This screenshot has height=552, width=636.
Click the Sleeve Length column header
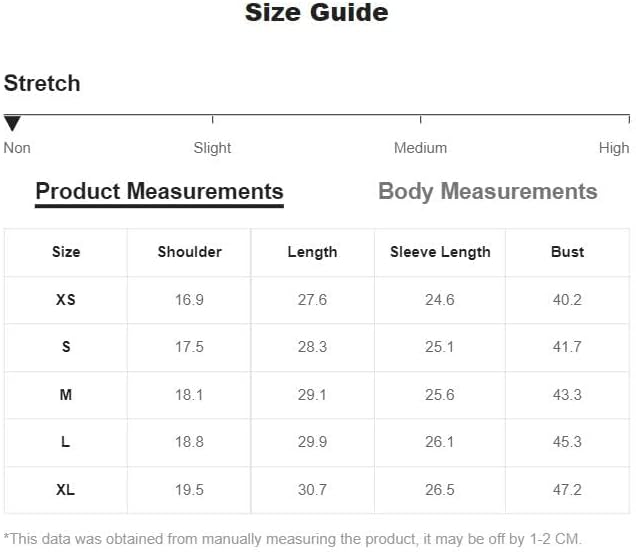[440, 252]
